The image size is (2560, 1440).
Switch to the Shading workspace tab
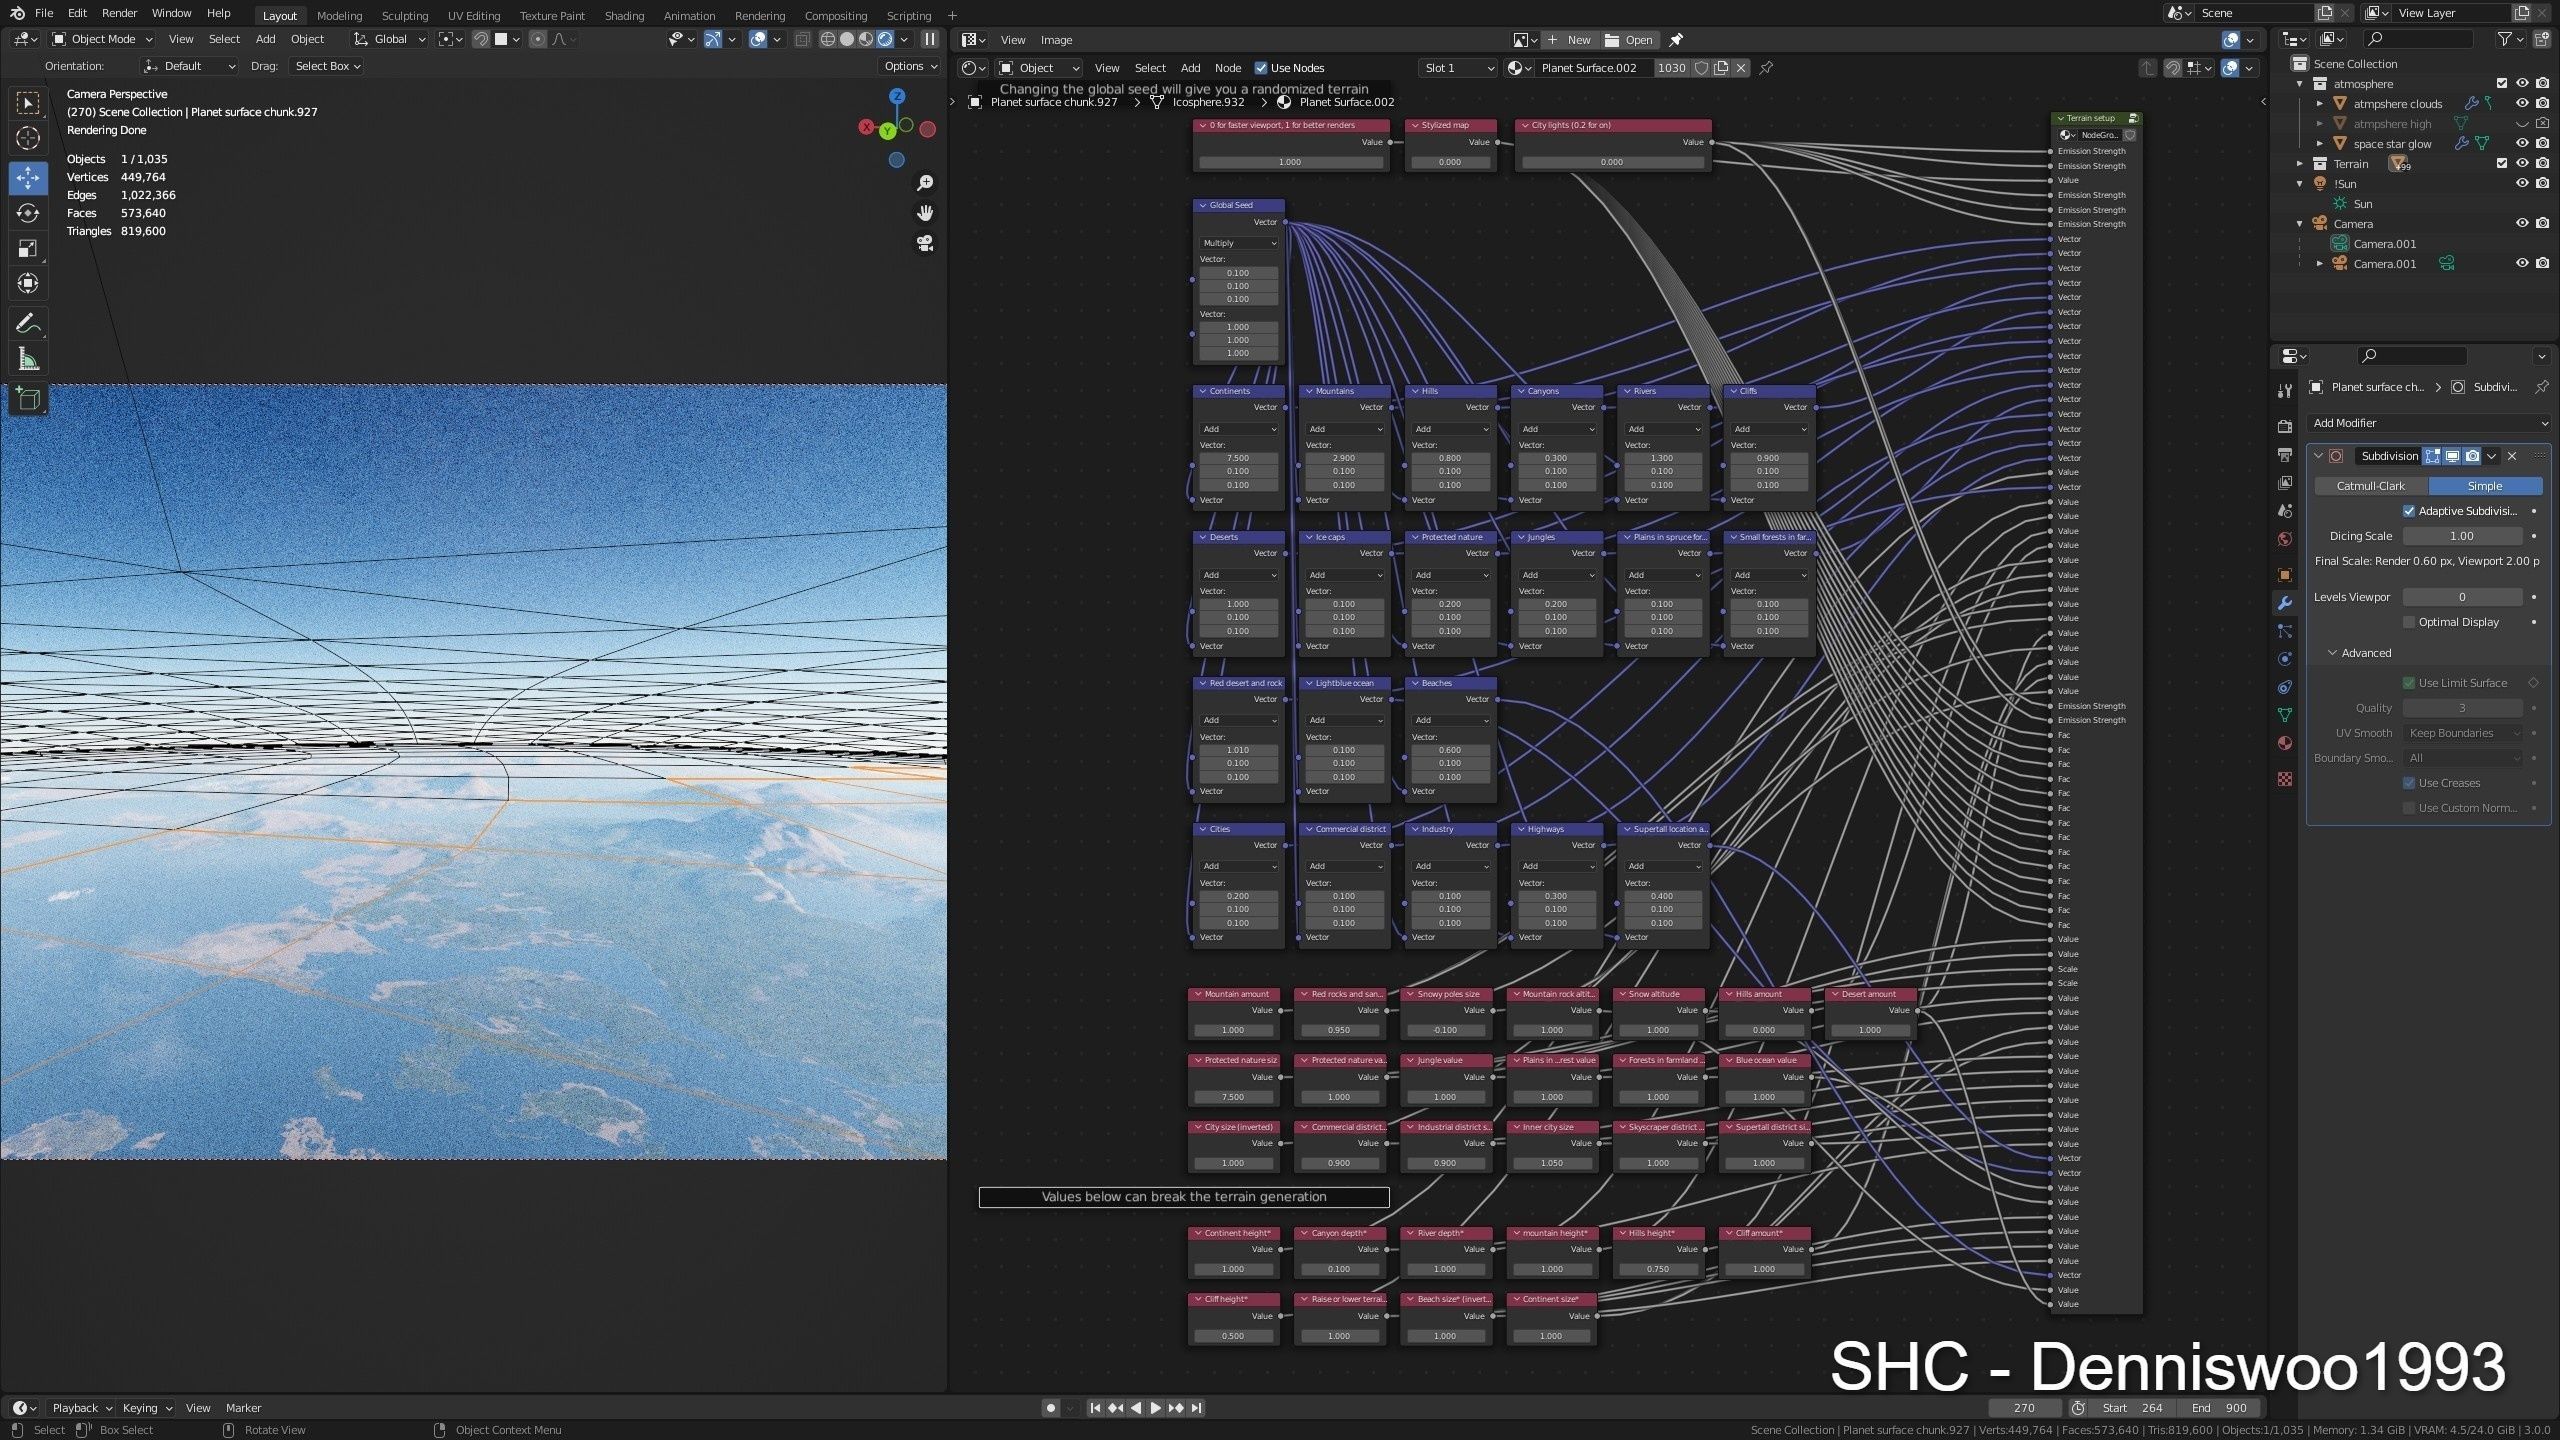(624, 15)
